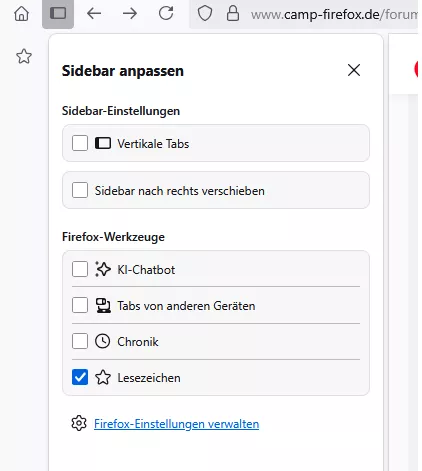Click the padlock site security icon
Viewport: 422px width, 471px height.
[x=233, y=14]
